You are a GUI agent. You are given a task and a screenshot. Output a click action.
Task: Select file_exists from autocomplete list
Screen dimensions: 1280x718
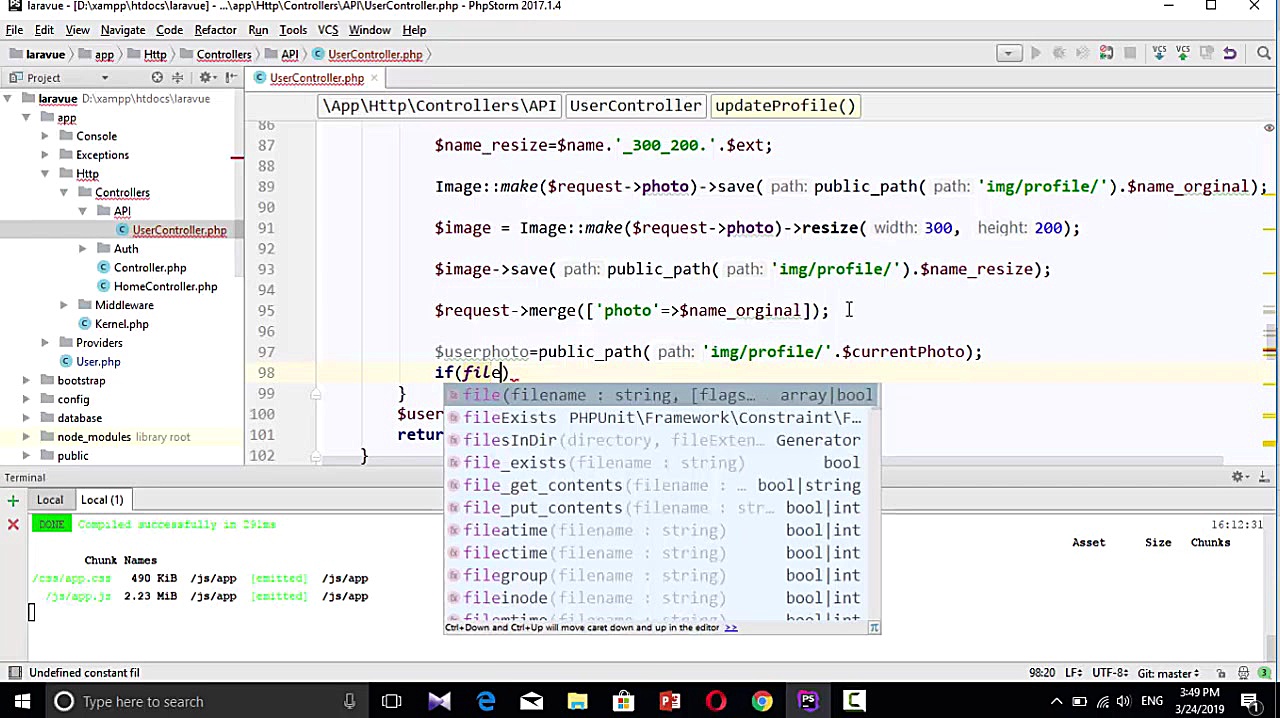514,463
